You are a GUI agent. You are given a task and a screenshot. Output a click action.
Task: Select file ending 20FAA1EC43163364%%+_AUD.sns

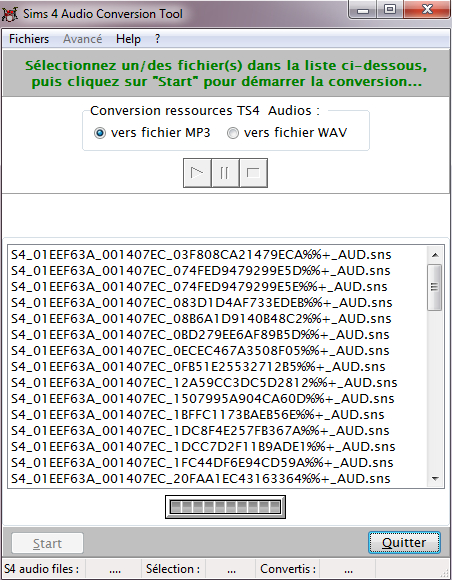point(218,479)
